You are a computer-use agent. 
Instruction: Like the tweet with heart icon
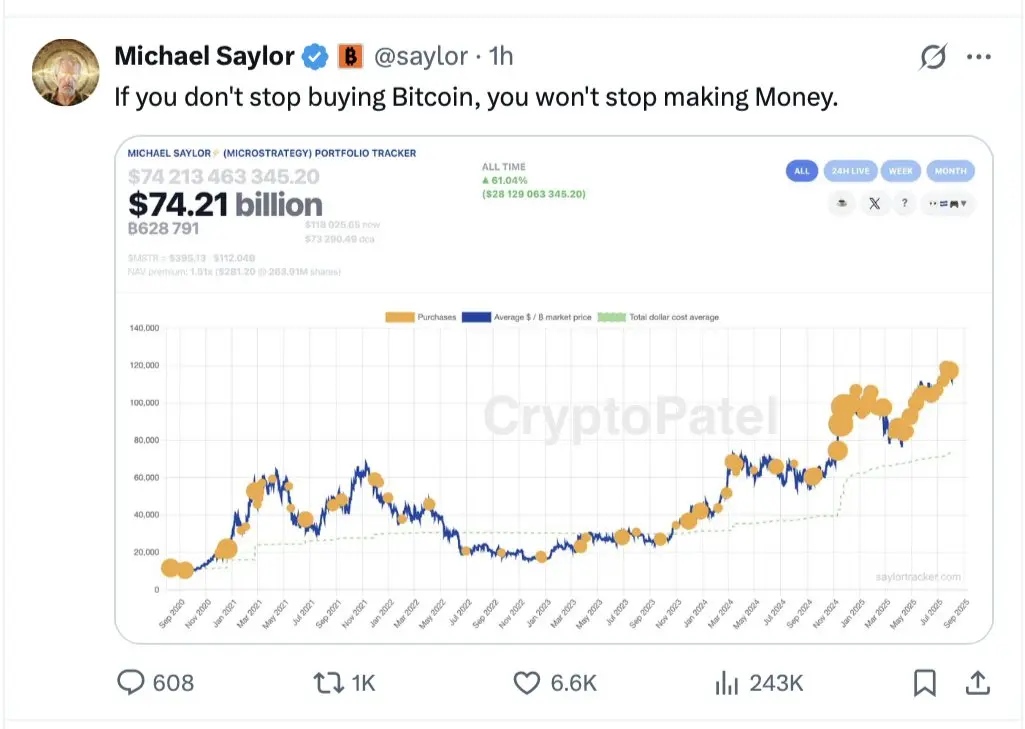[x=527, y=683]
